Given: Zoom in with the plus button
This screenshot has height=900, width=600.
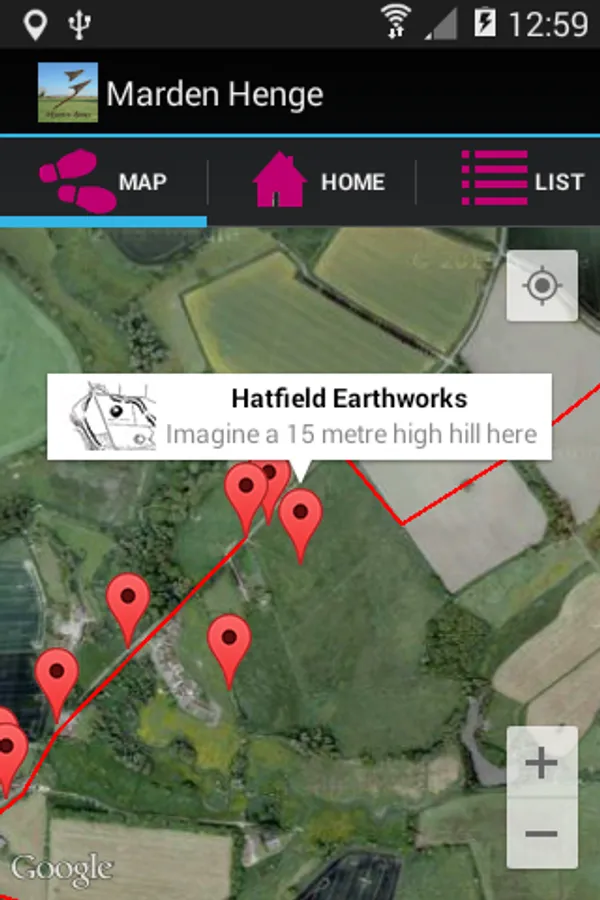Looking at the screenshot, I should tap(542, 762).
